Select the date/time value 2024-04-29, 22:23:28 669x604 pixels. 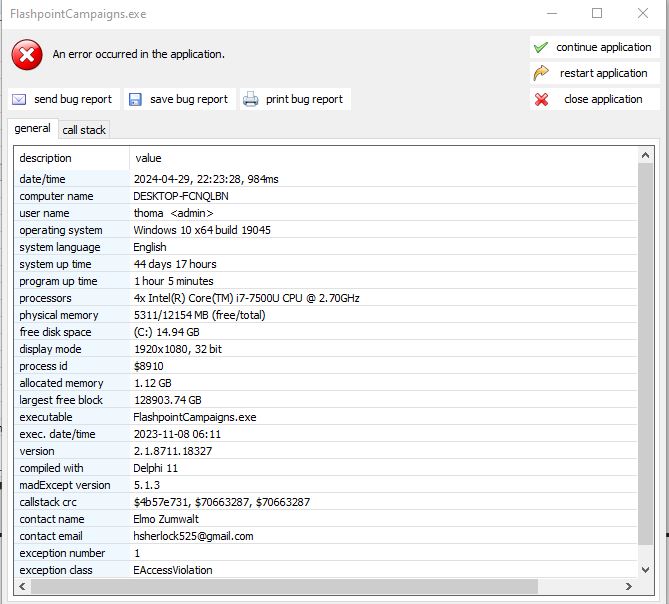[206, 179]
